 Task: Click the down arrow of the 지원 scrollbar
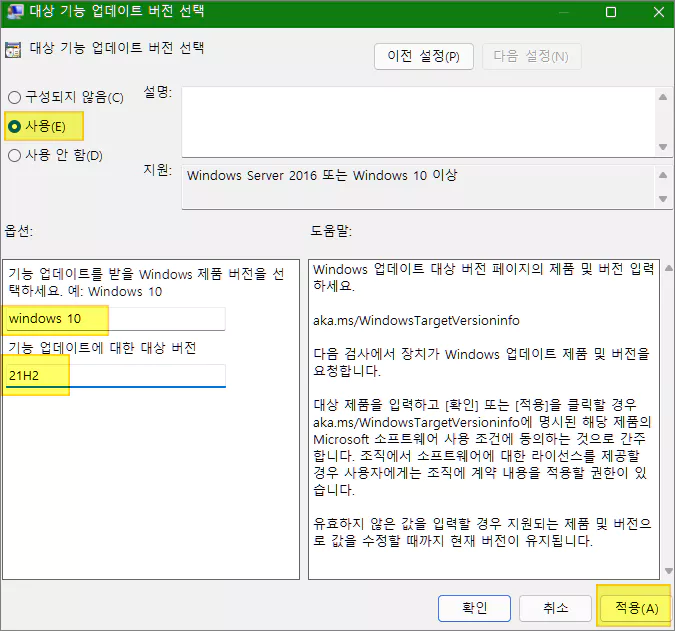coord(663,199)
